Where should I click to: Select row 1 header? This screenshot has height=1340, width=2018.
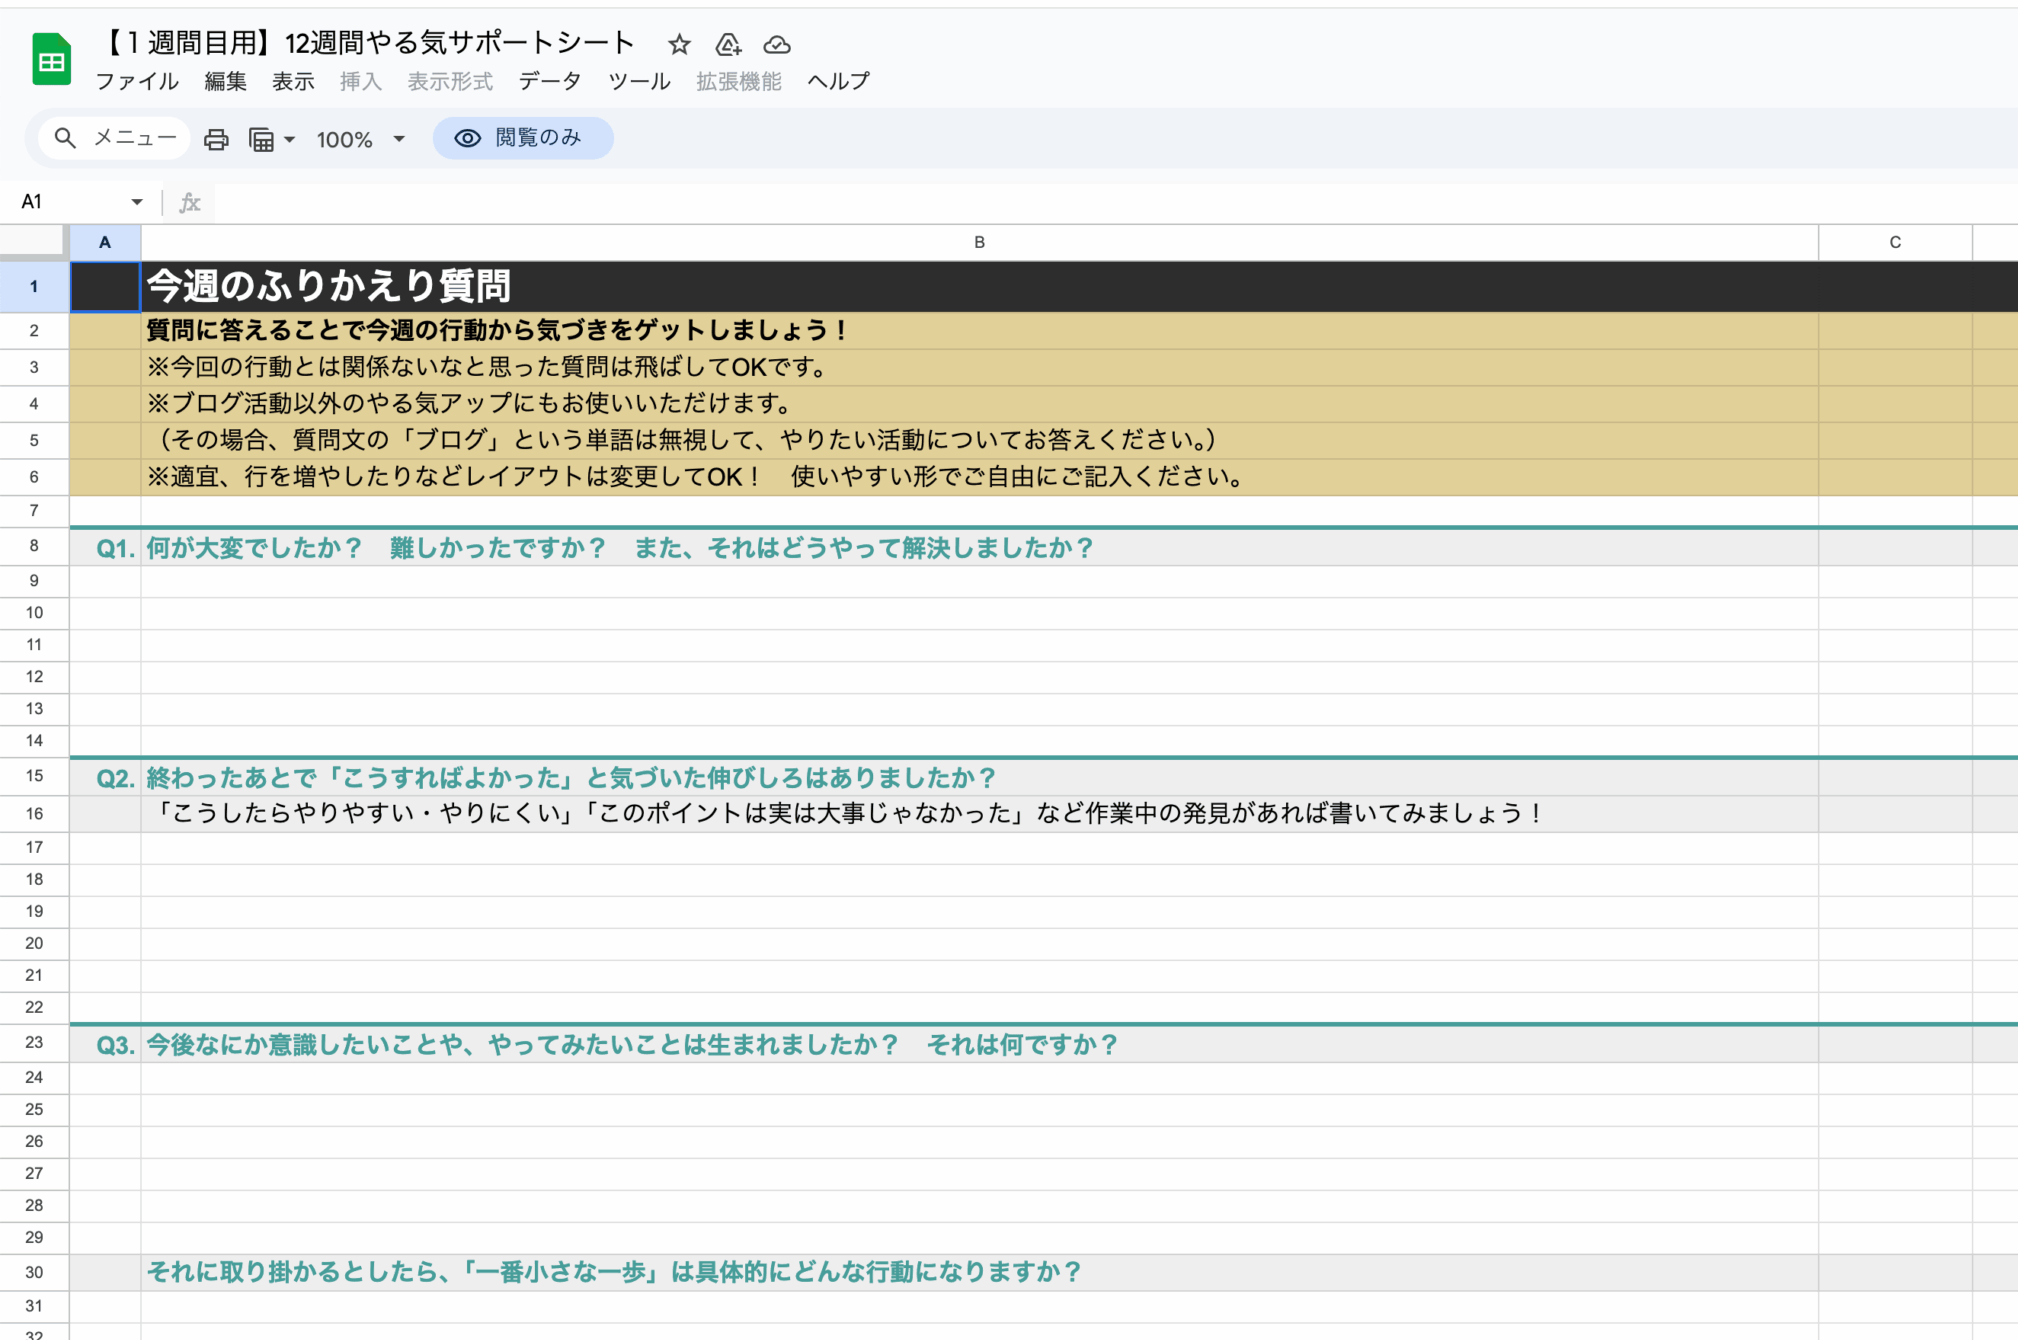[x=34, y=287]
